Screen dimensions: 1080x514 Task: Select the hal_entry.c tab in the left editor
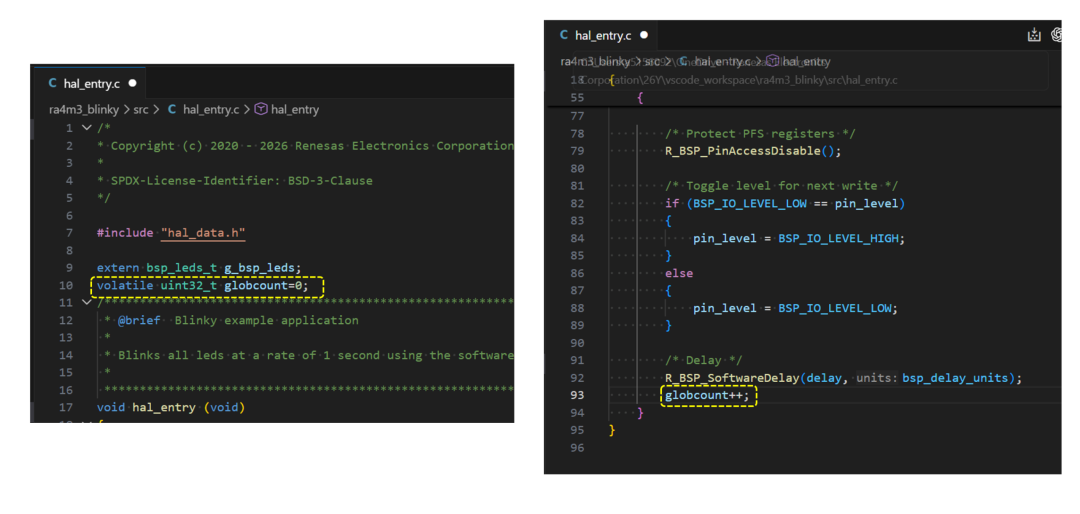pyautogui.click(x=90, y=83)
